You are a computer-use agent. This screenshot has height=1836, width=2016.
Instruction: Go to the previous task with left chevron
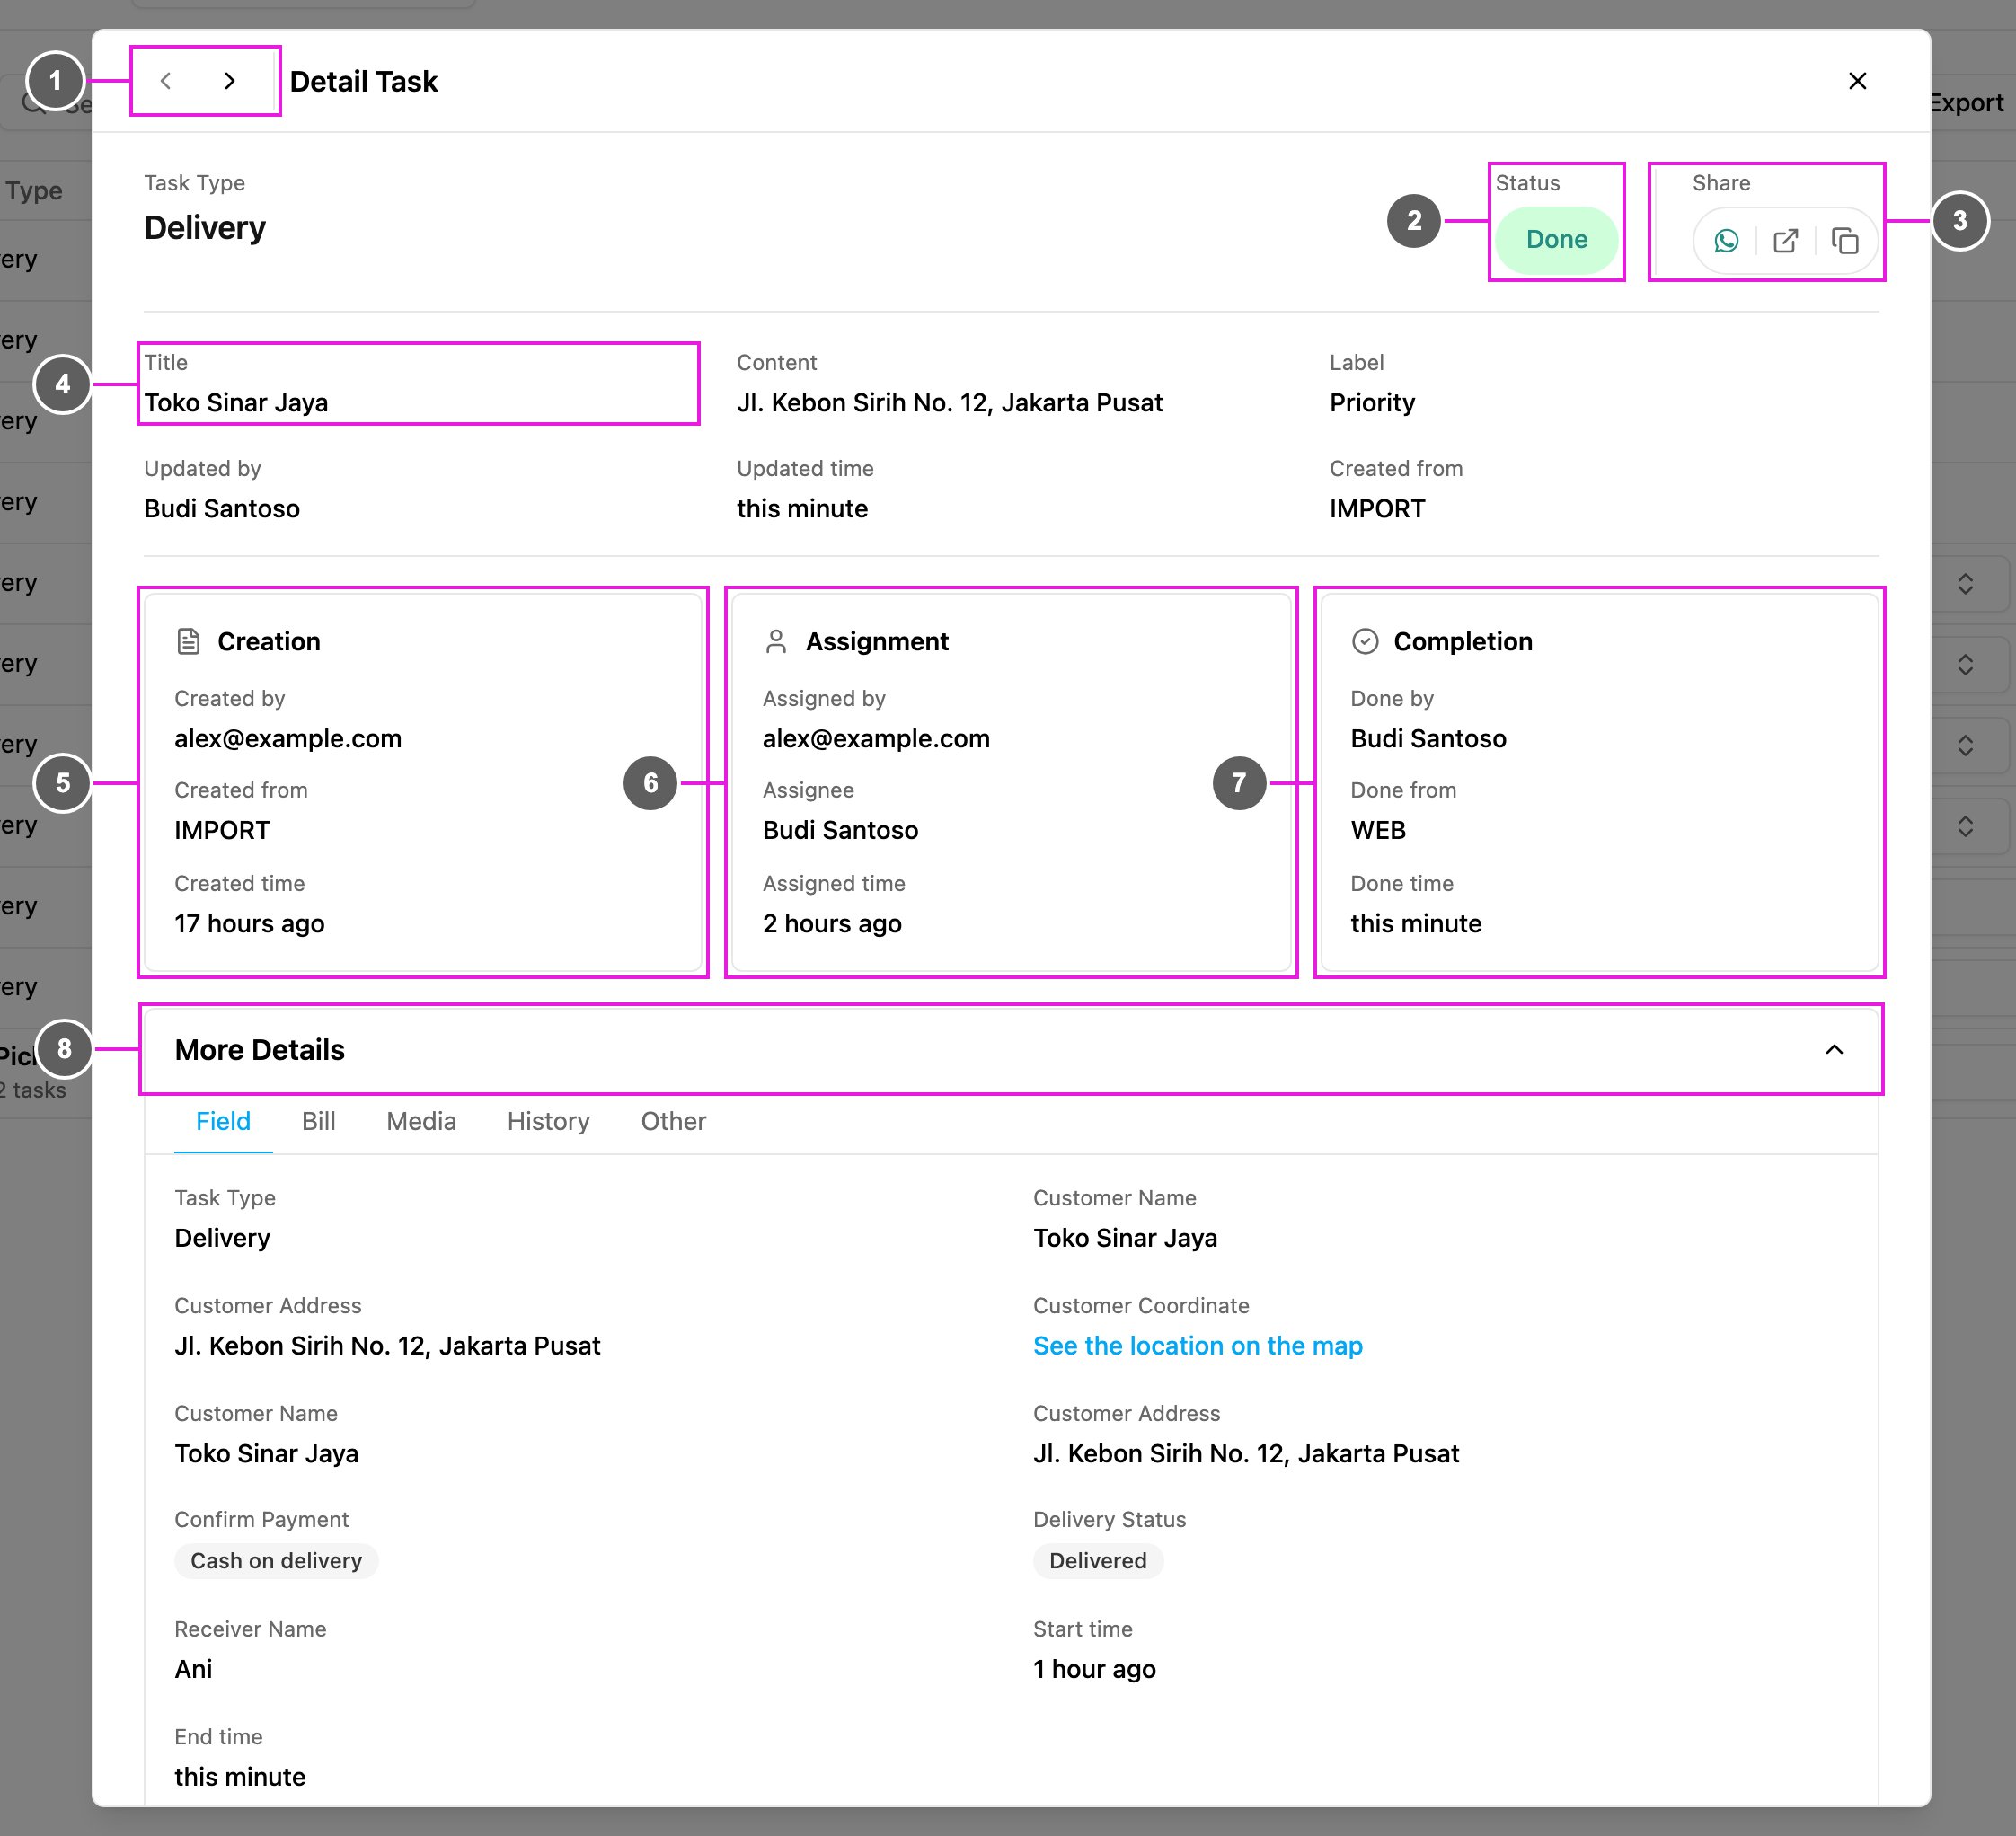[166, 81]
